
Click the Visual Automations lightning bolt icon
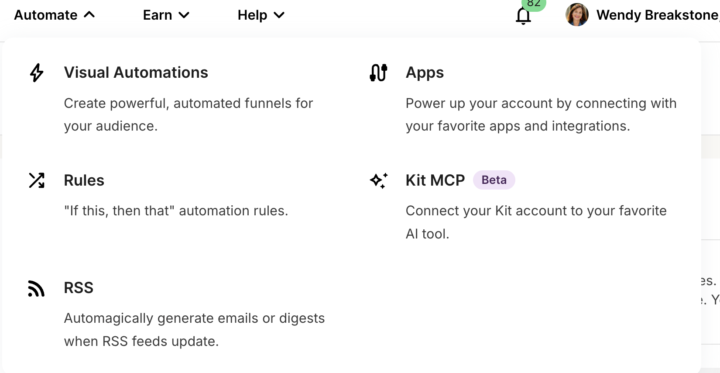[x=36, y=73]
